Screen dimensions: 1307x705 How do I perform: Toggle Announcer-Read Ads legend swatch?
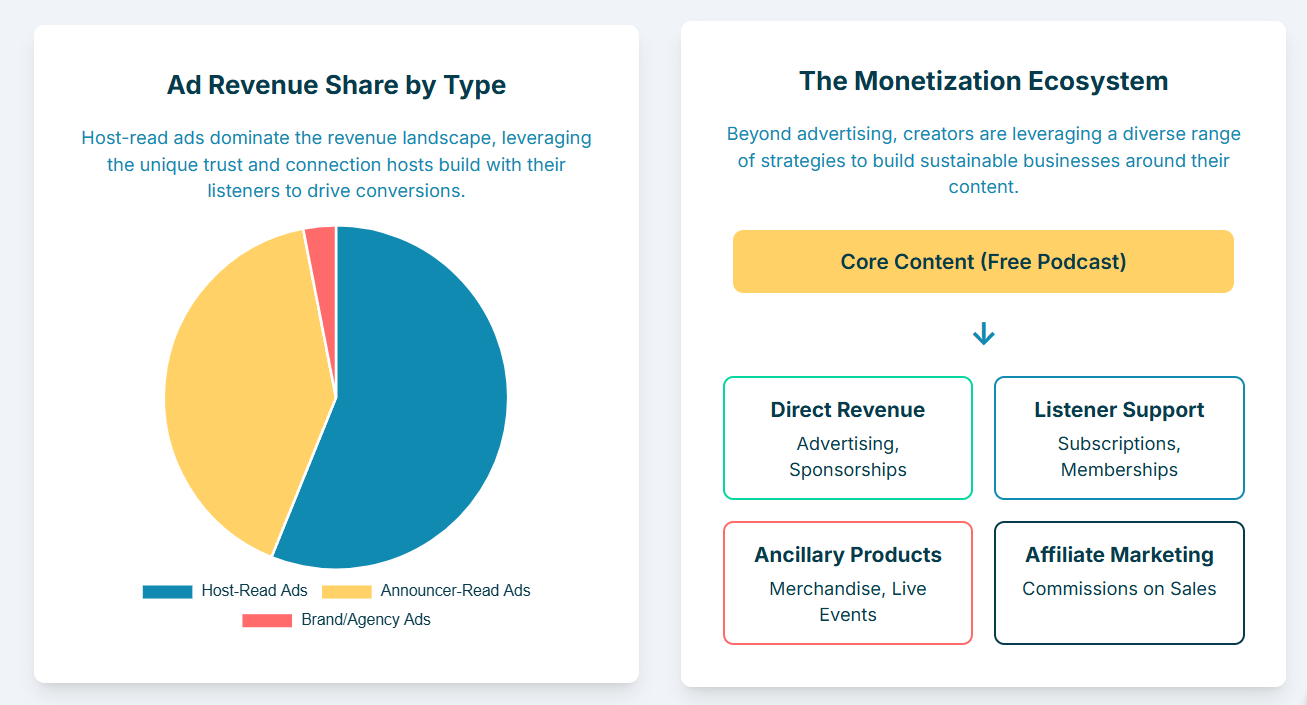coord(346,591)
